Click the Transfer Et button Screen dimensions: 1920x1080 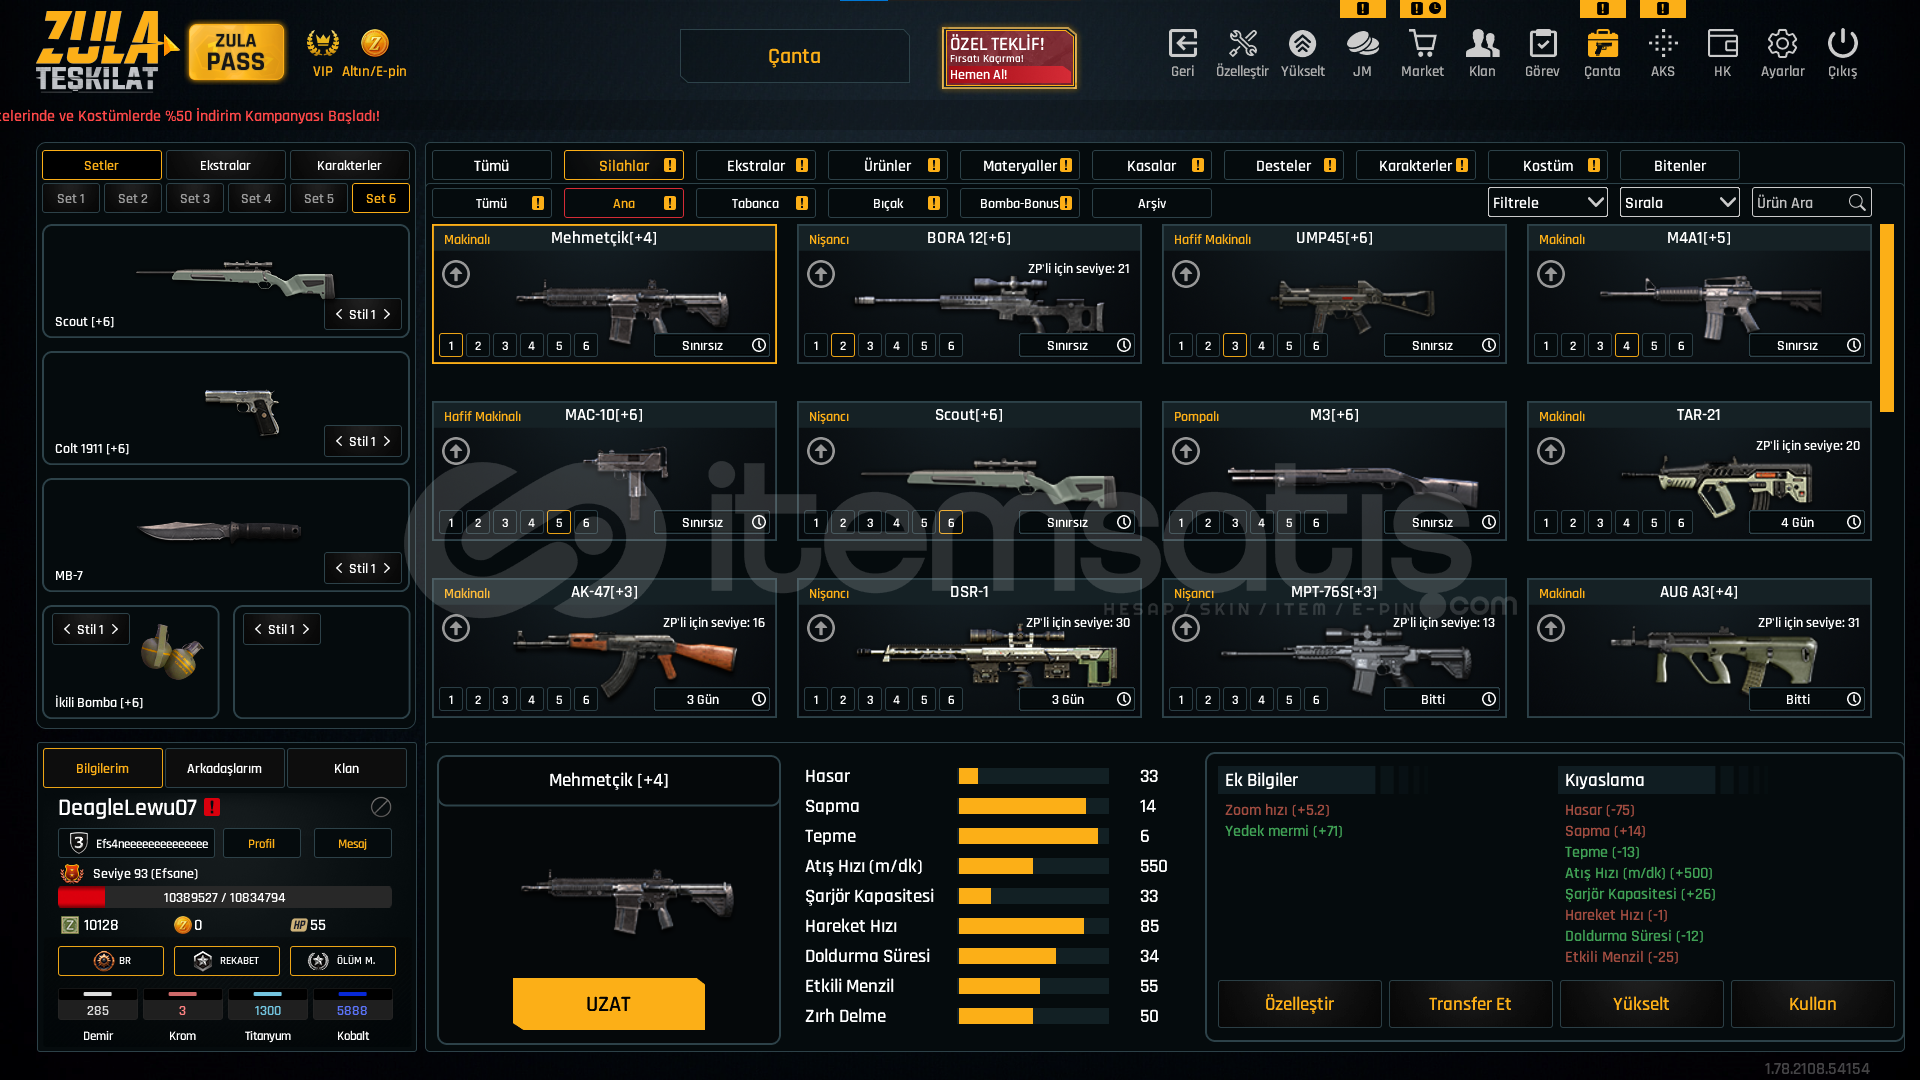tap(1470, 1004)
